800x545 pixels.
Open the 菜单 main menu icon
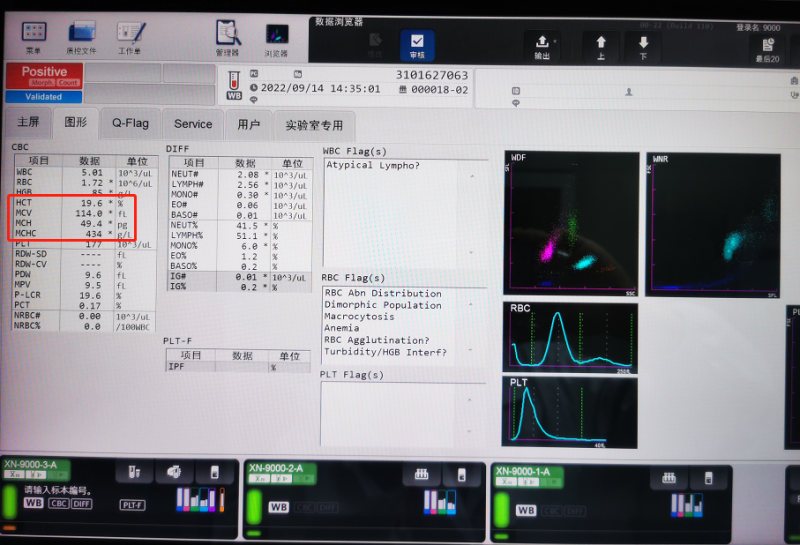tap(33, 37)
